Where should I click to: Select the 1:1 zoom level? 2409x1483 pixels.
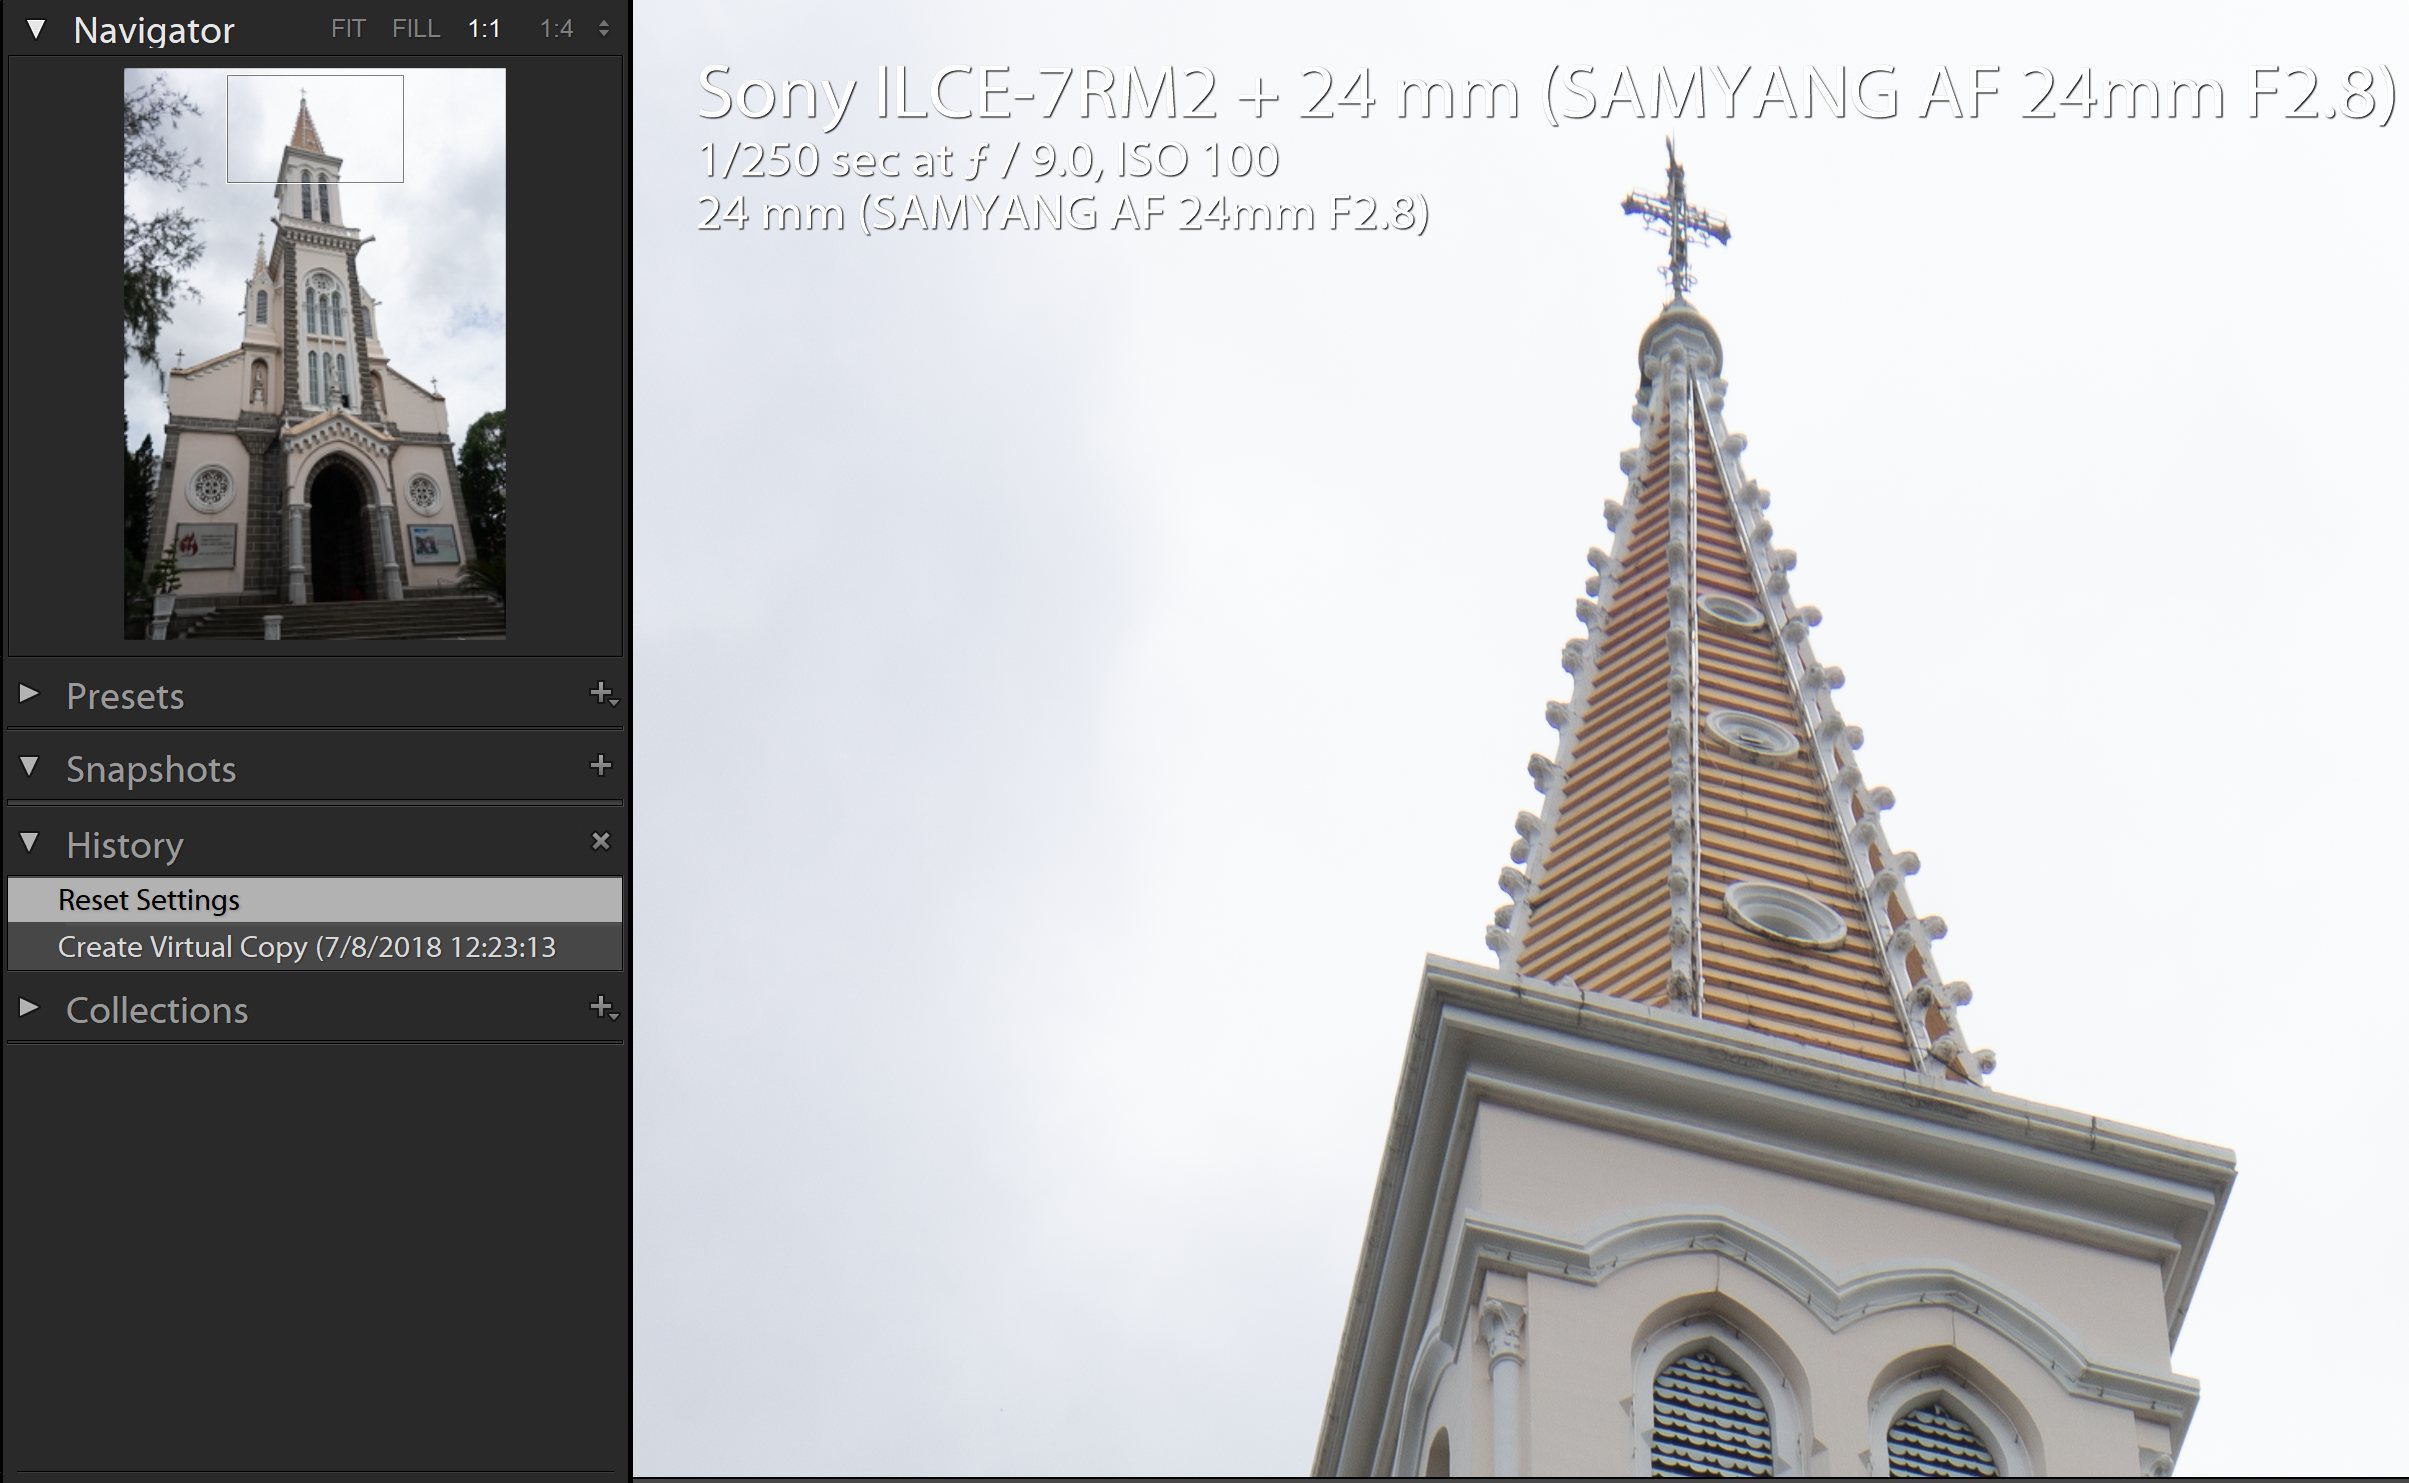point(484,29)
